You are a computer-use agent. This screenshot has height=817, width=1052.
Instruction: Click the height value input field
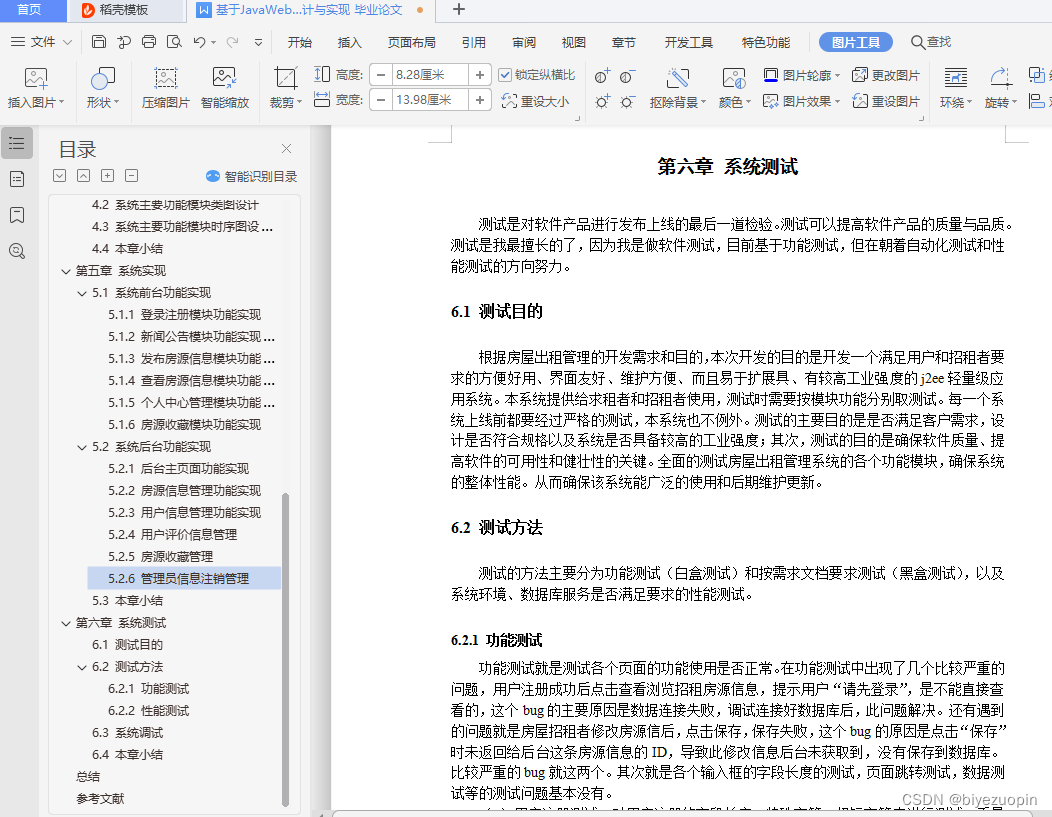[x=430, y=74]
